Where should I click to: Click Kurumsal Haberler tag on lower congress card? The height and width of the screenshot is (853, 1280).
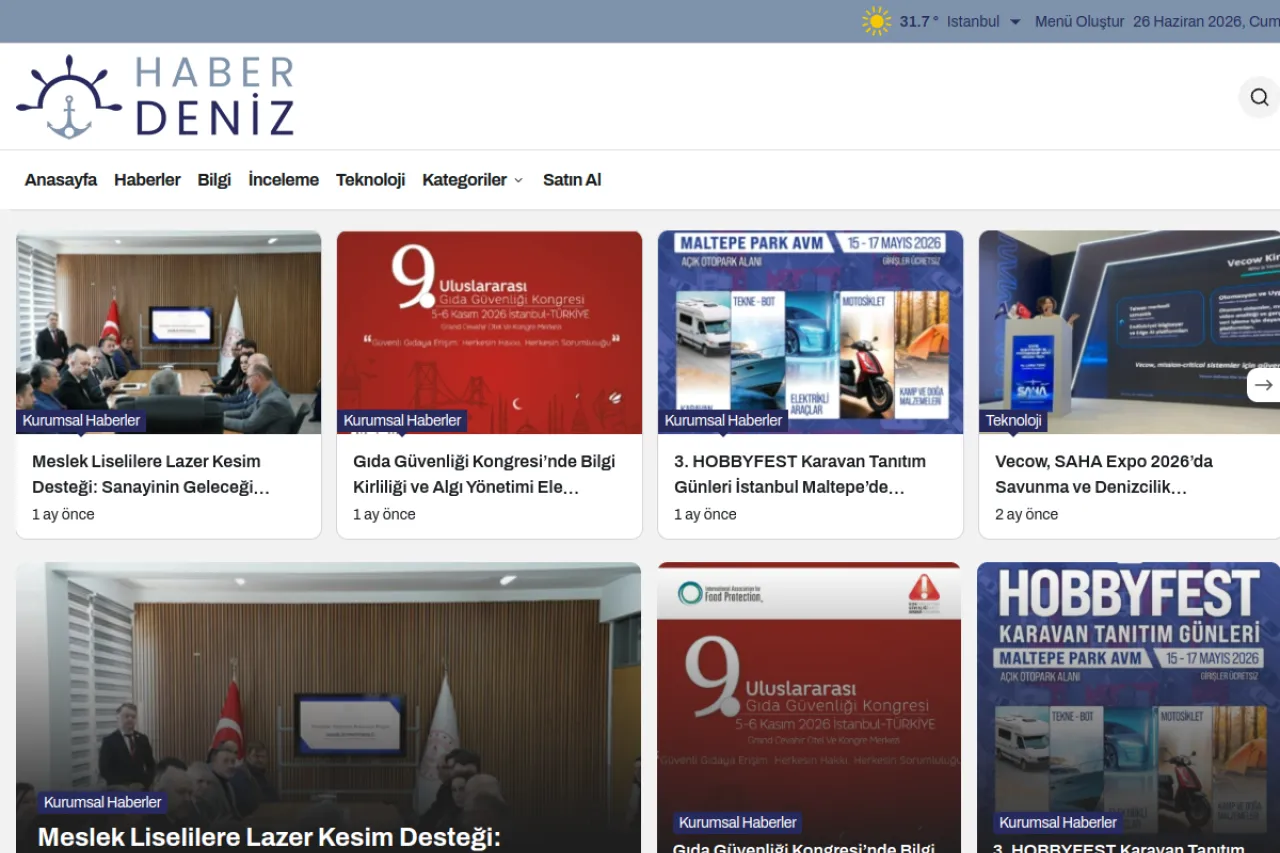tap(738, 822)
